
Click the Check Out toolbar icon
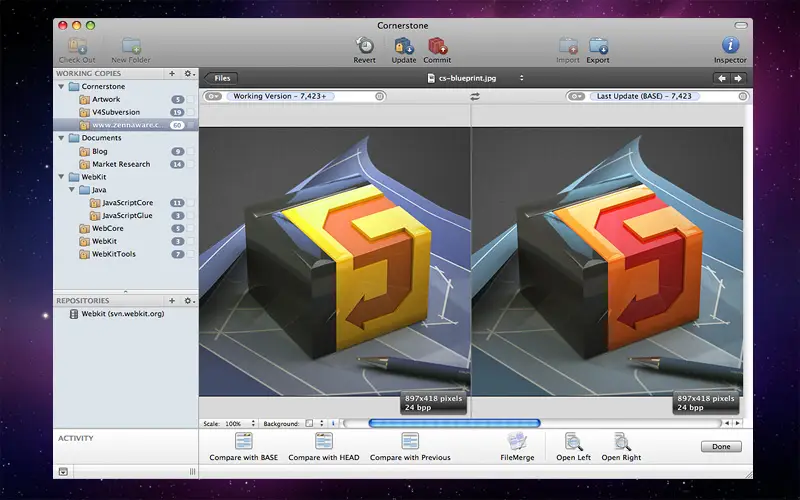tap(77, 46)
